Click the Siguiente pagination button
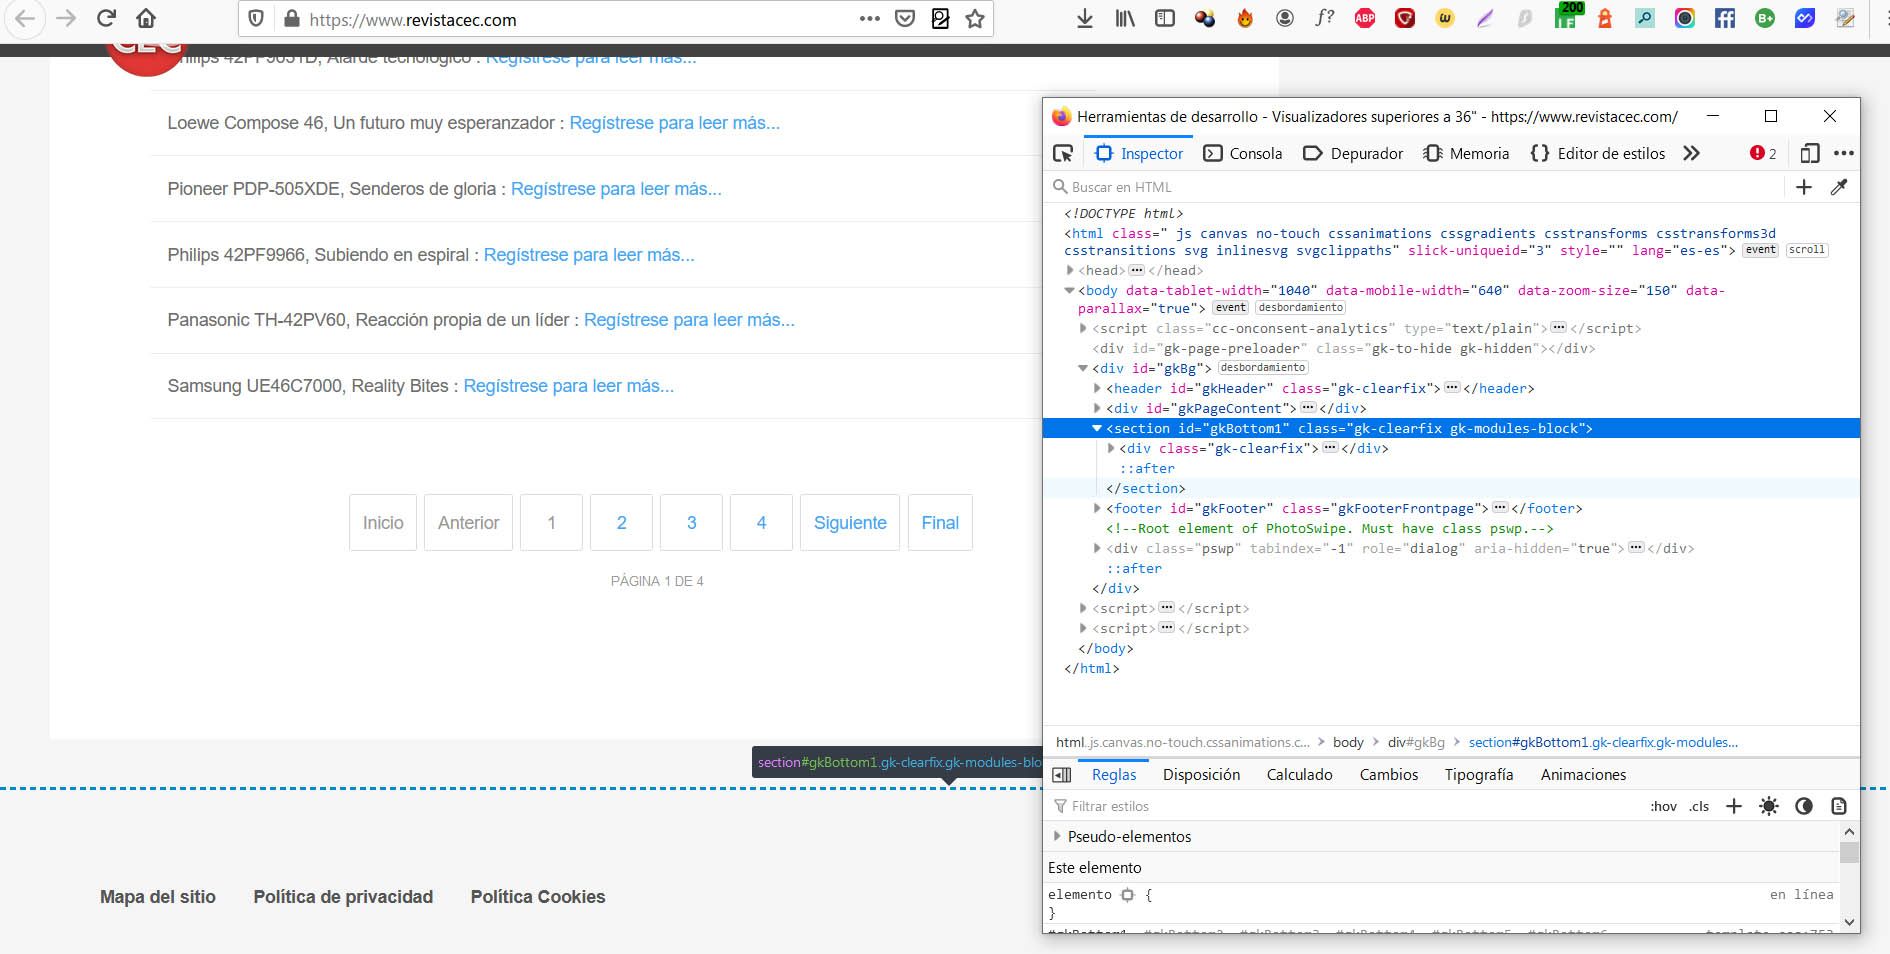This screenshot has height=954, width=1890. [x=850, y=522]
